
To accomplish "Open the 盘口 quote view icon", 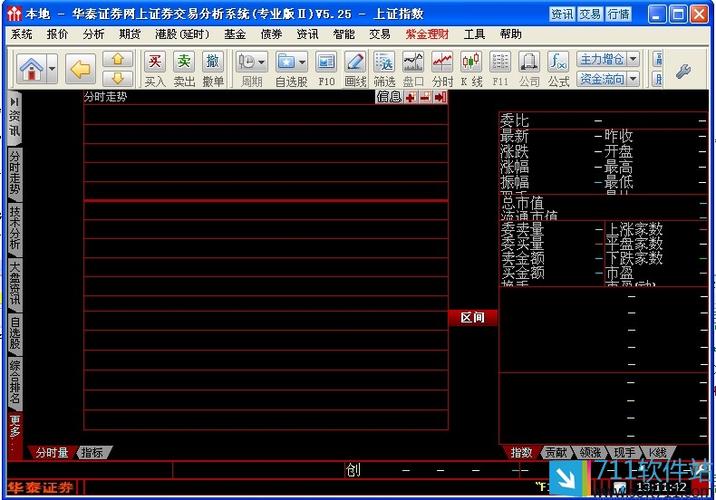I will click(x=413, y=62).
